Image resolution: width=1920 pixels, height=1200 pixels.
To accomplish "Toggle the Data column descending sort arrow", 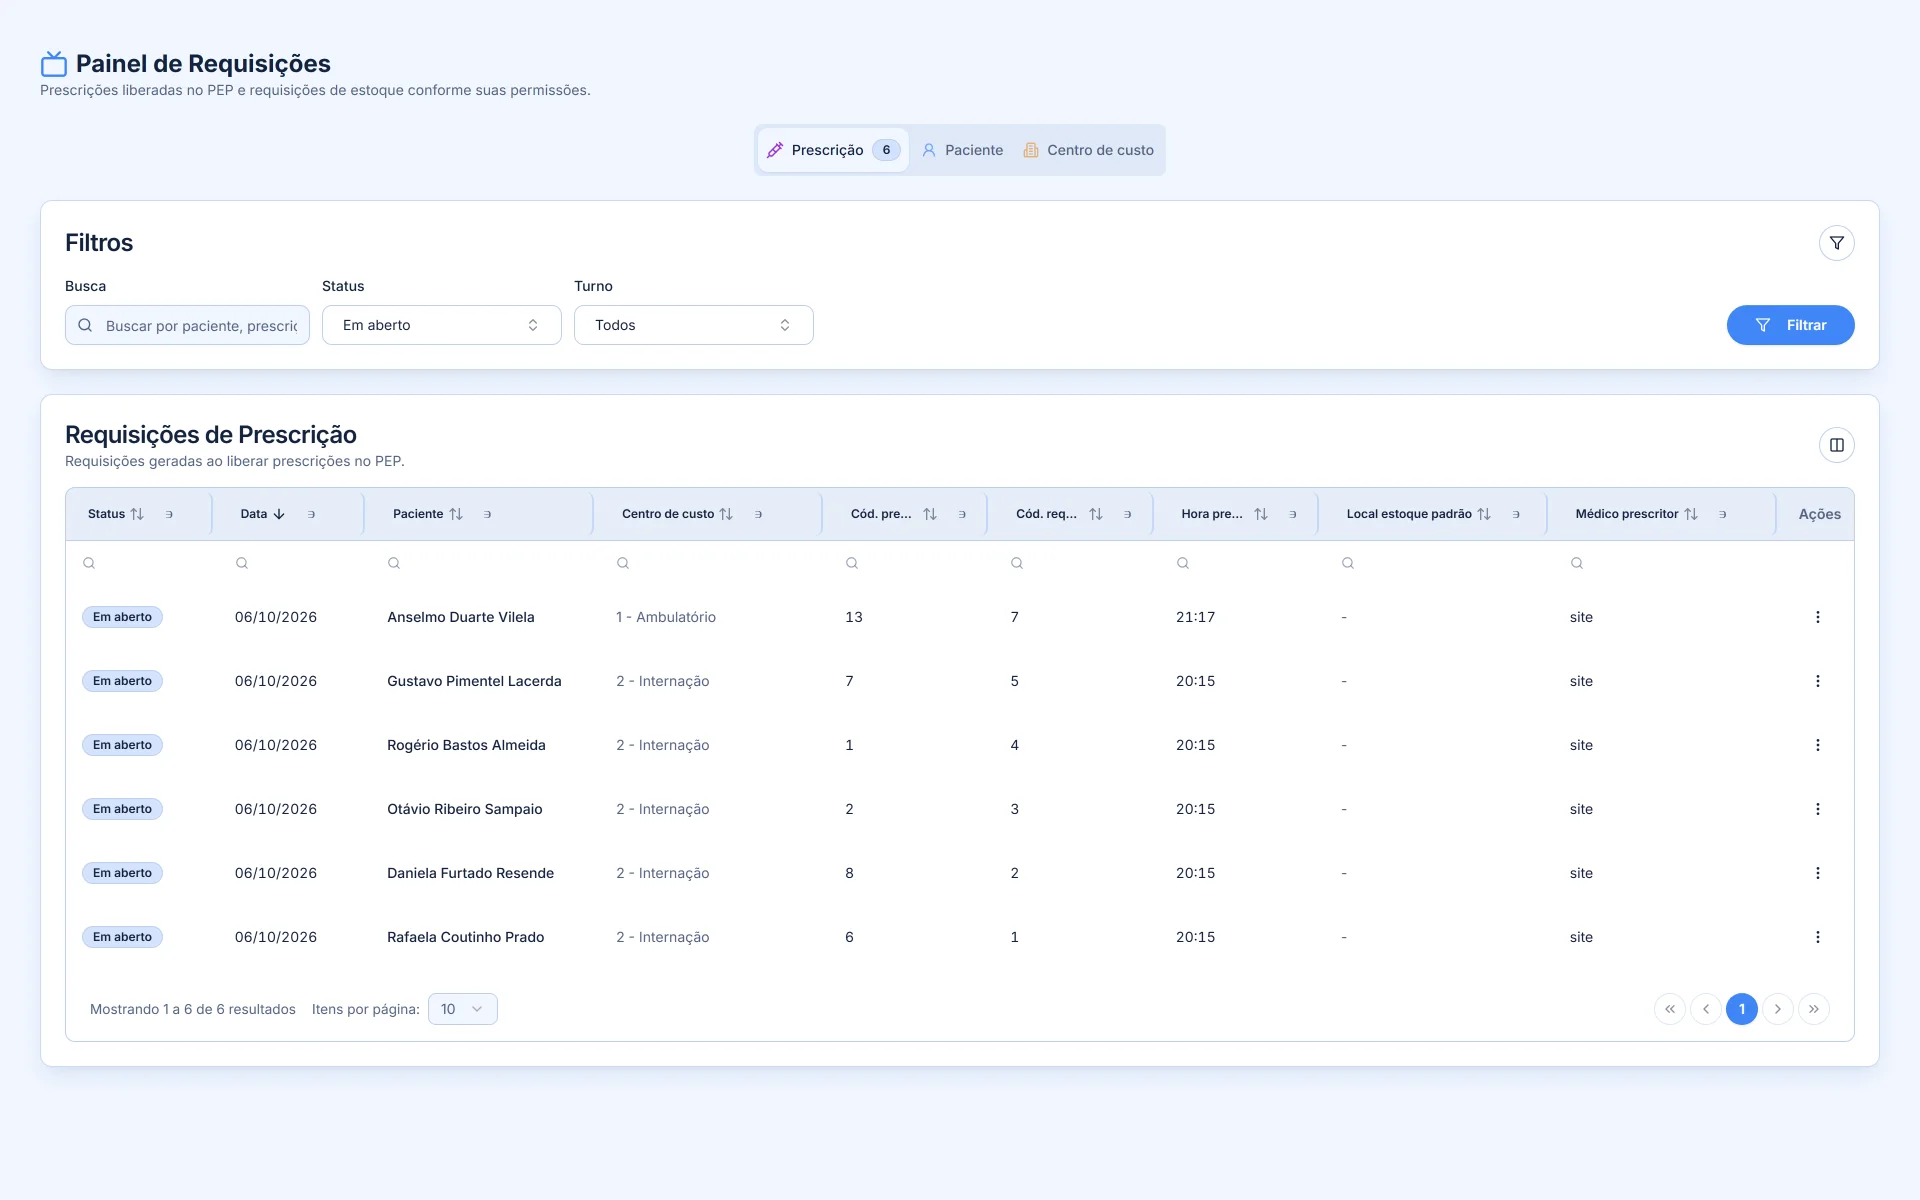I will click(x=279, y=514).
